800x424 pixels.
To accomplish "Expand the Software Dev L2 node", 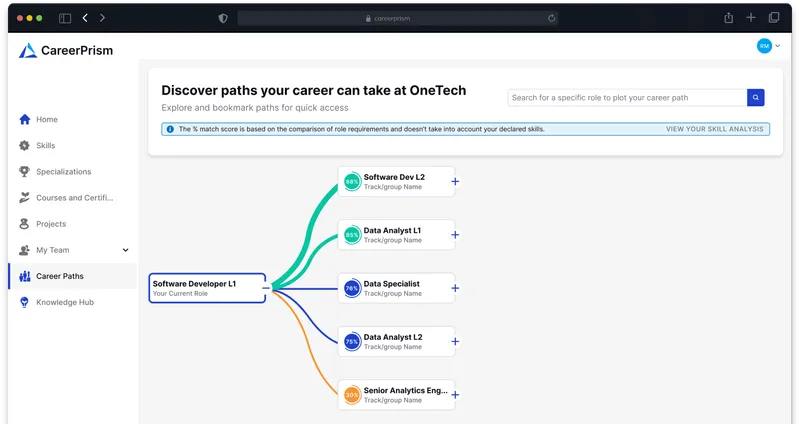I will pyautogui.click(x=455, y=181).
